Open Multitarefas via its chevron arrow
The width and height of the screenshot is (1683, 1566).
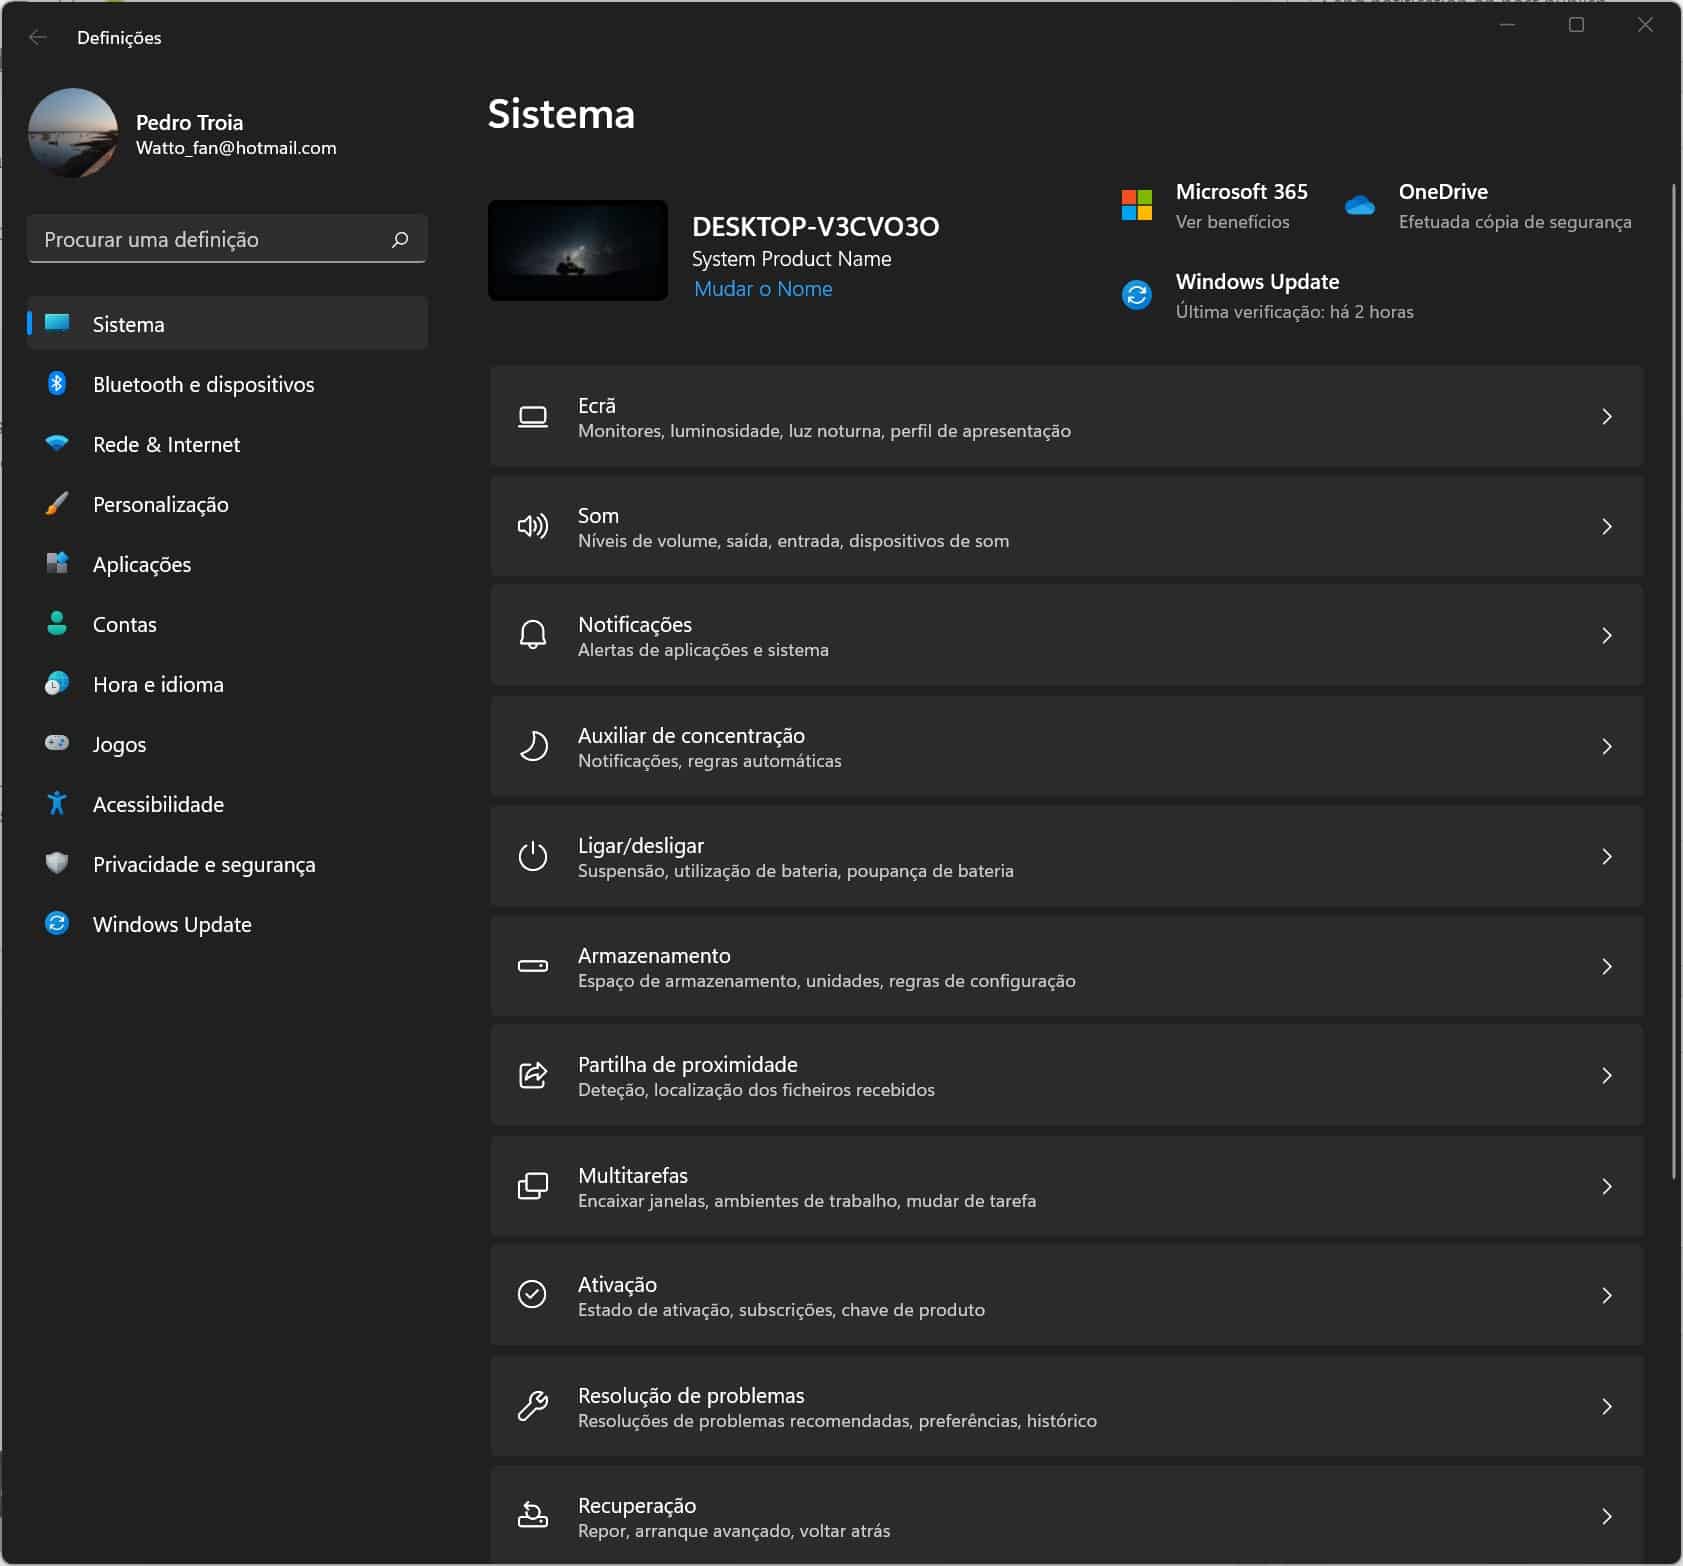tap(1606, 1187)
